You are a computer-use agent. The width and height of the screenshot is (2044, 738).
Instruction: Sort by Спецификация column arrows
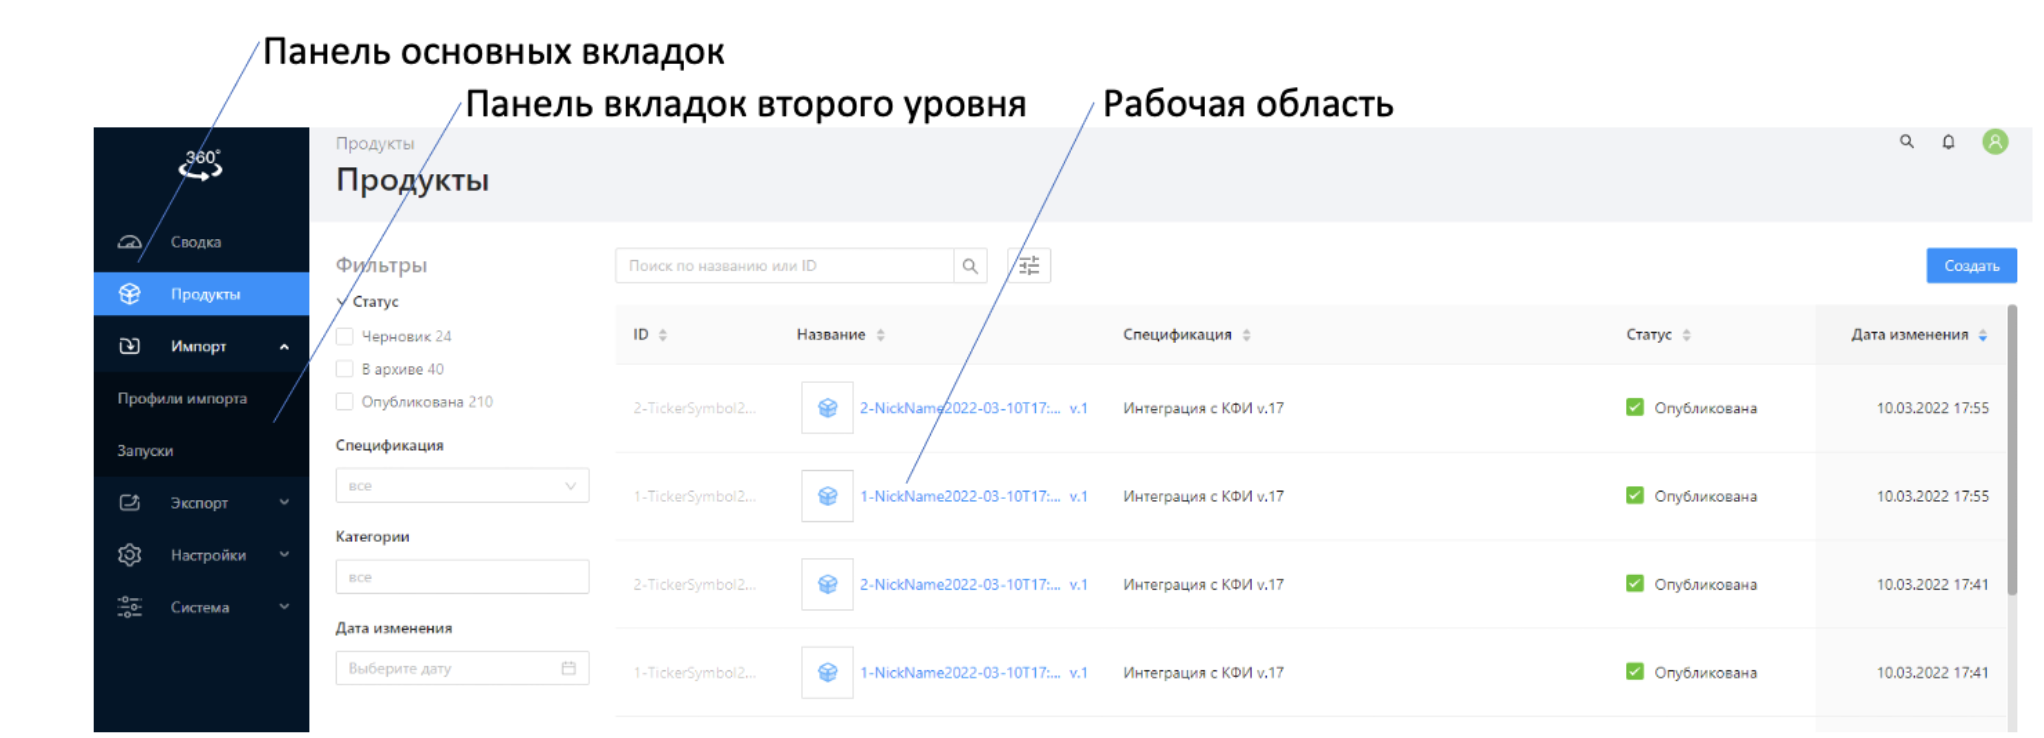click(x=1247, y=335)
